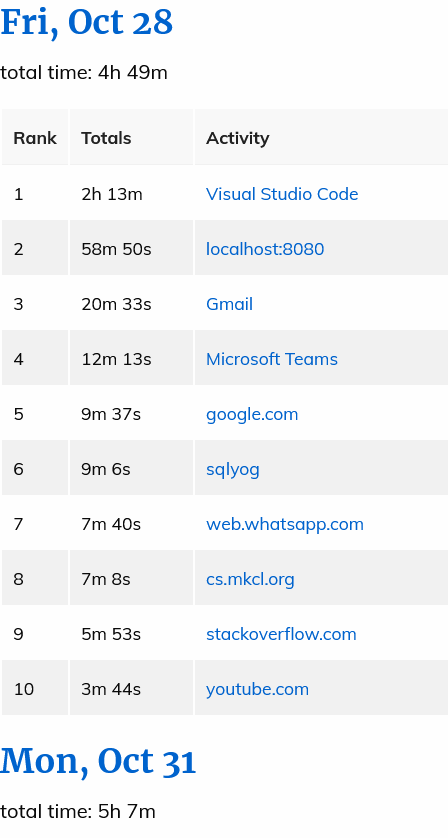
Task: Click the total time 5h 7m text
Action: click(78, 812)
